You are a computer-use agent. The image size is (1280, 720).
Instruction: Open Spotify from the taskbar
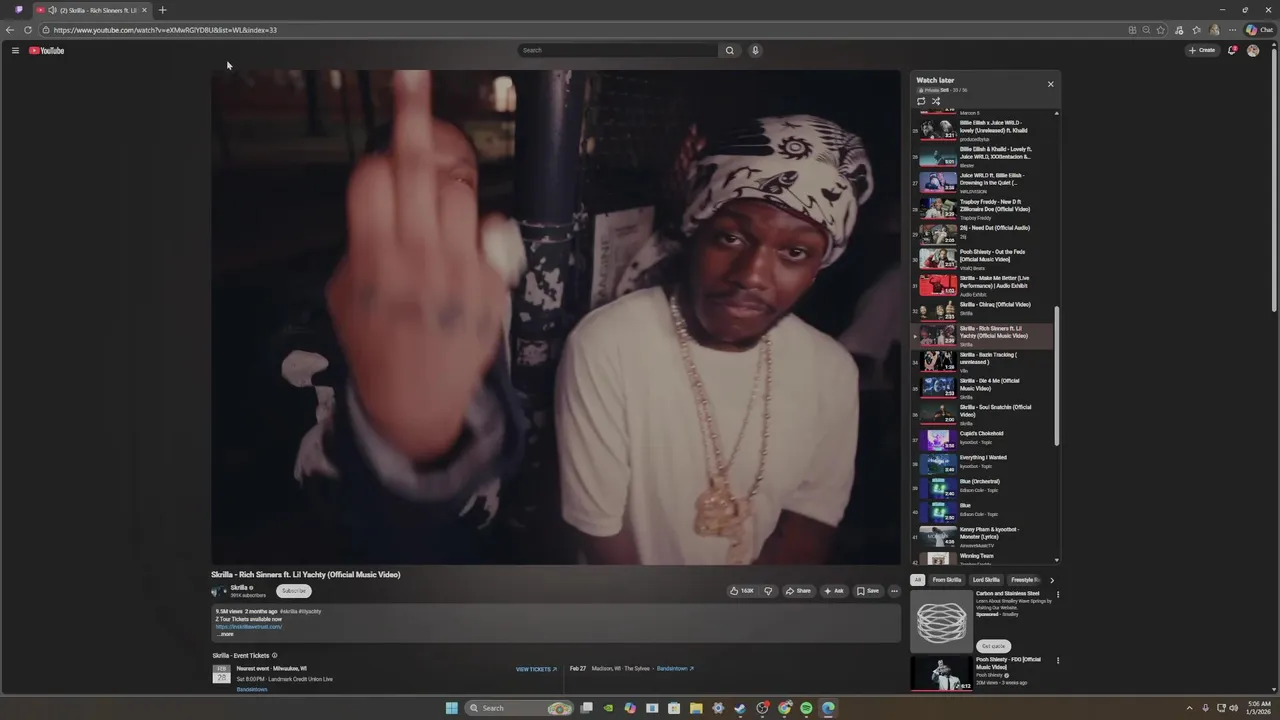[x=807, y=708]
